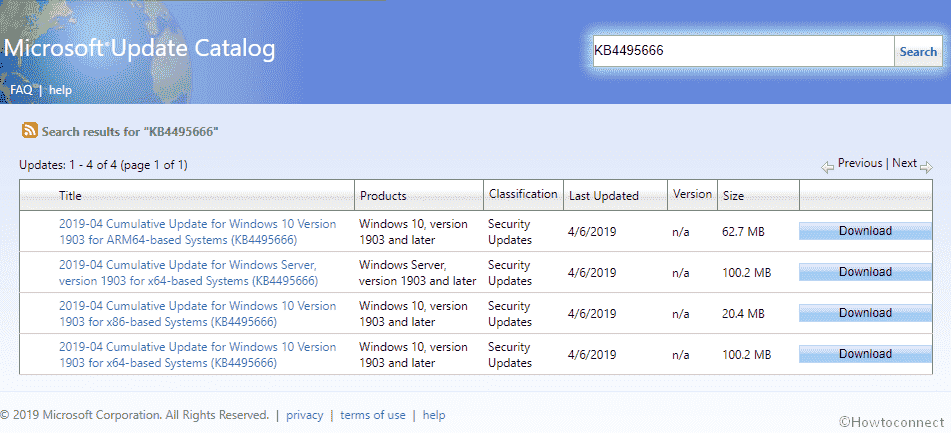Sort results by Last Updated column

tap(603, 196)
